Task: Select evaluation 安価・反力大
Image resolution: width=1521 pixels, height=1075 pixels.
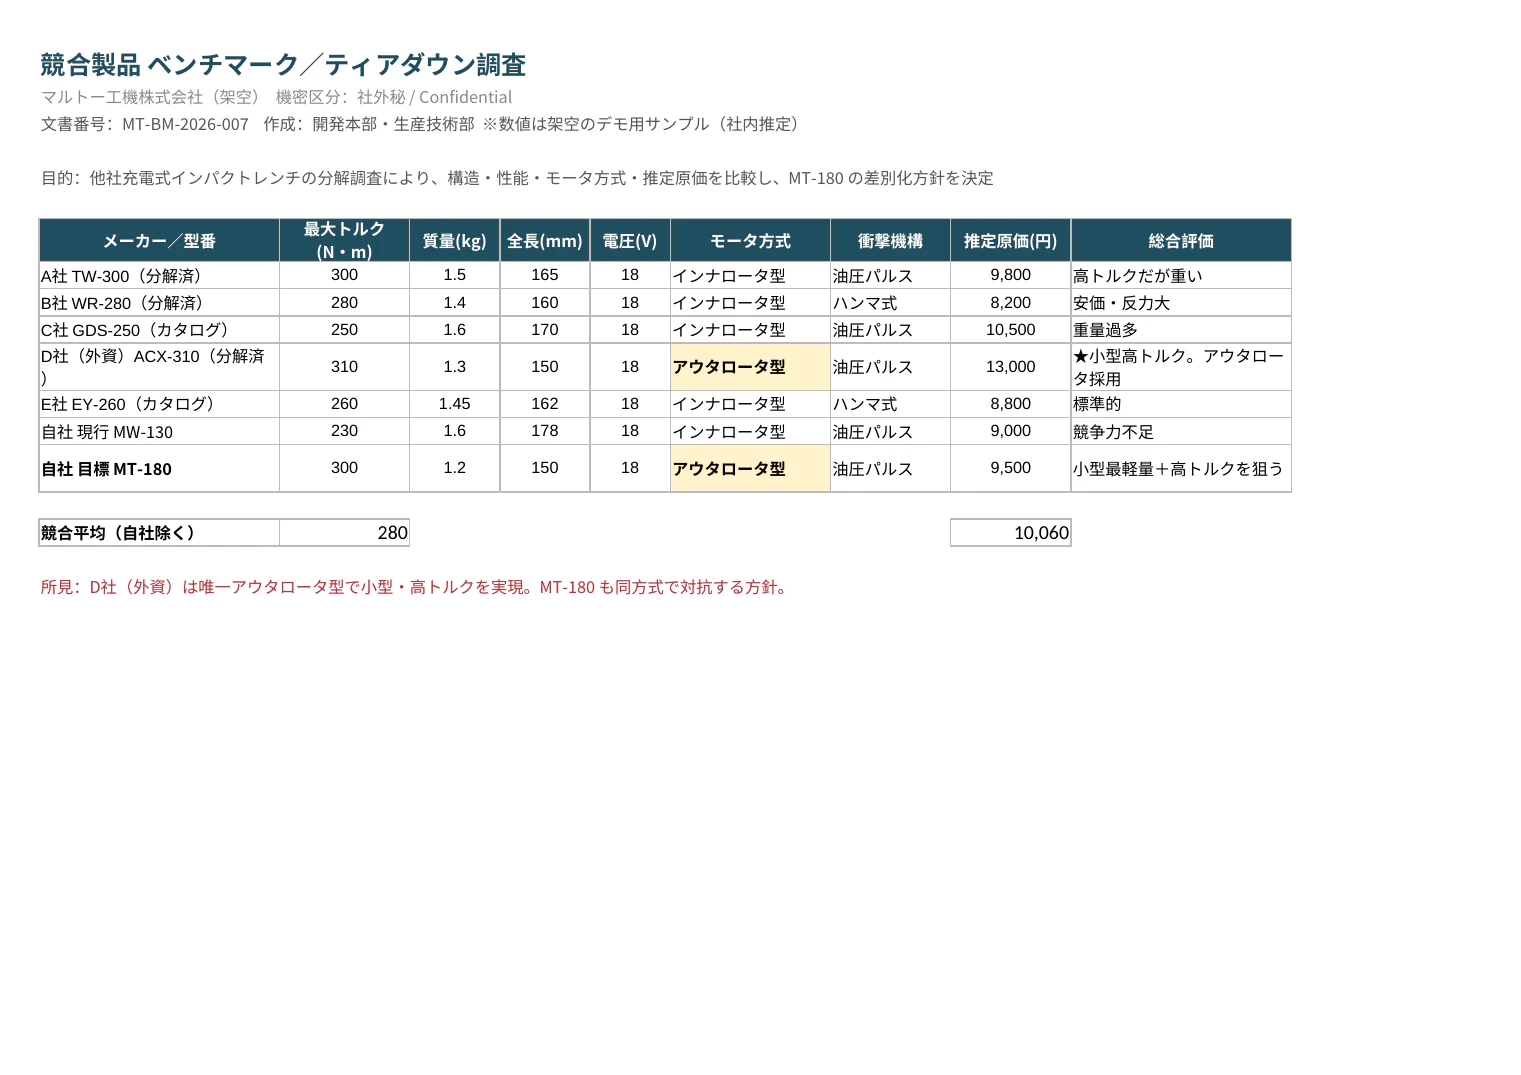Action: point(1181,303)
